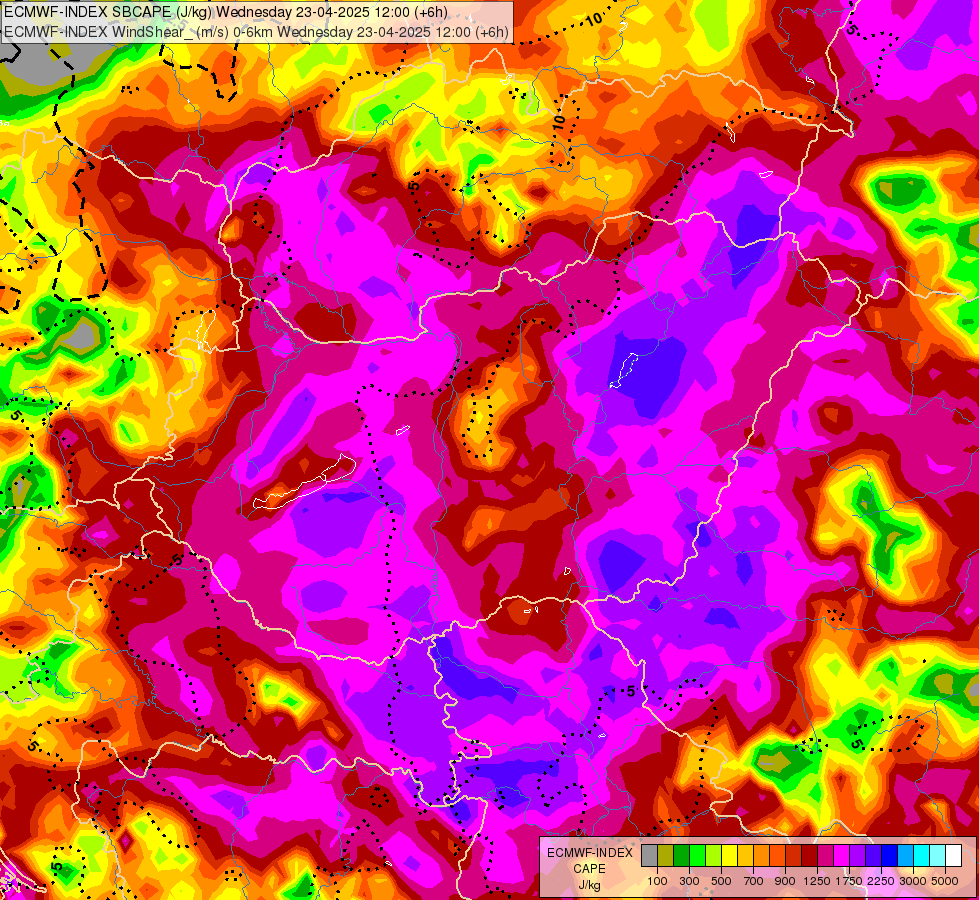Viewport: 979px width, 900px height.
Task: Click the amber gold legend swatch
Action: tap(745, 855)
